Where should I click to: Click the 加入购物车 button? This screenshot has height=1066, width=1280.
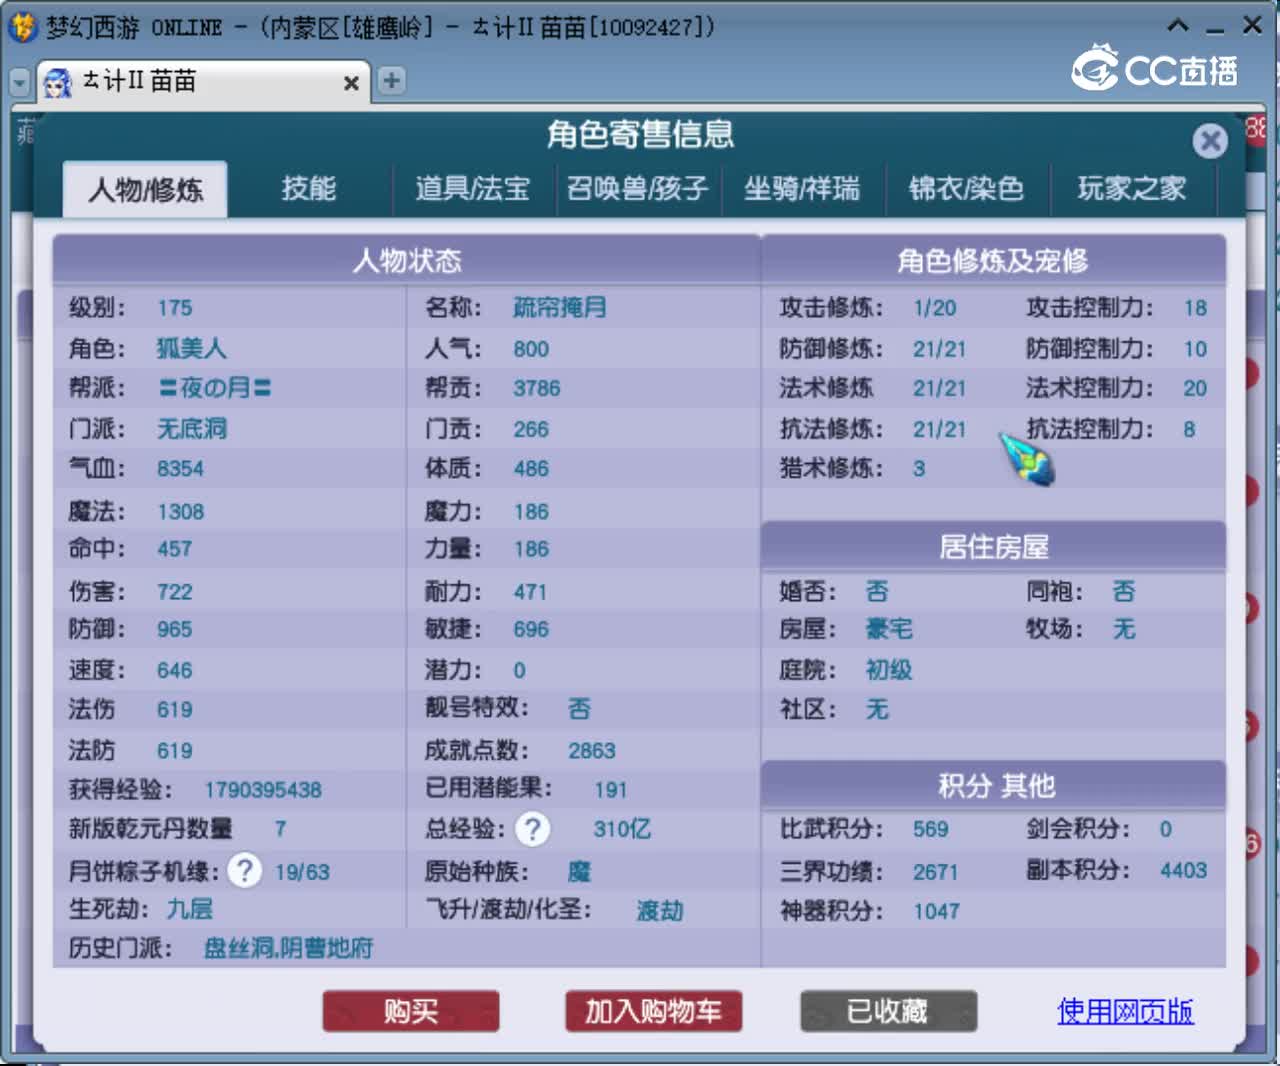pyautogui.click(x=653, y=1011)
